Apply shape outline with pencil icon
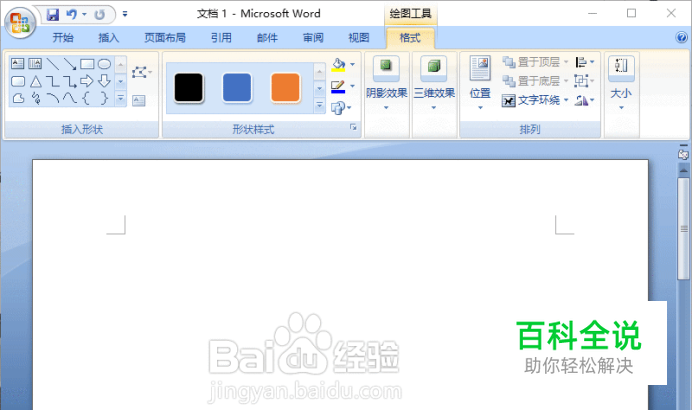This screenshot has height=410, width=692. click(338, 86)
